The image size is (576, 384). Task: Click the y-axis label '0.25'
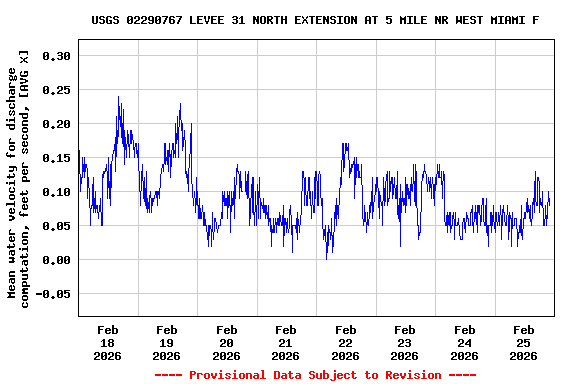point(56,90)
